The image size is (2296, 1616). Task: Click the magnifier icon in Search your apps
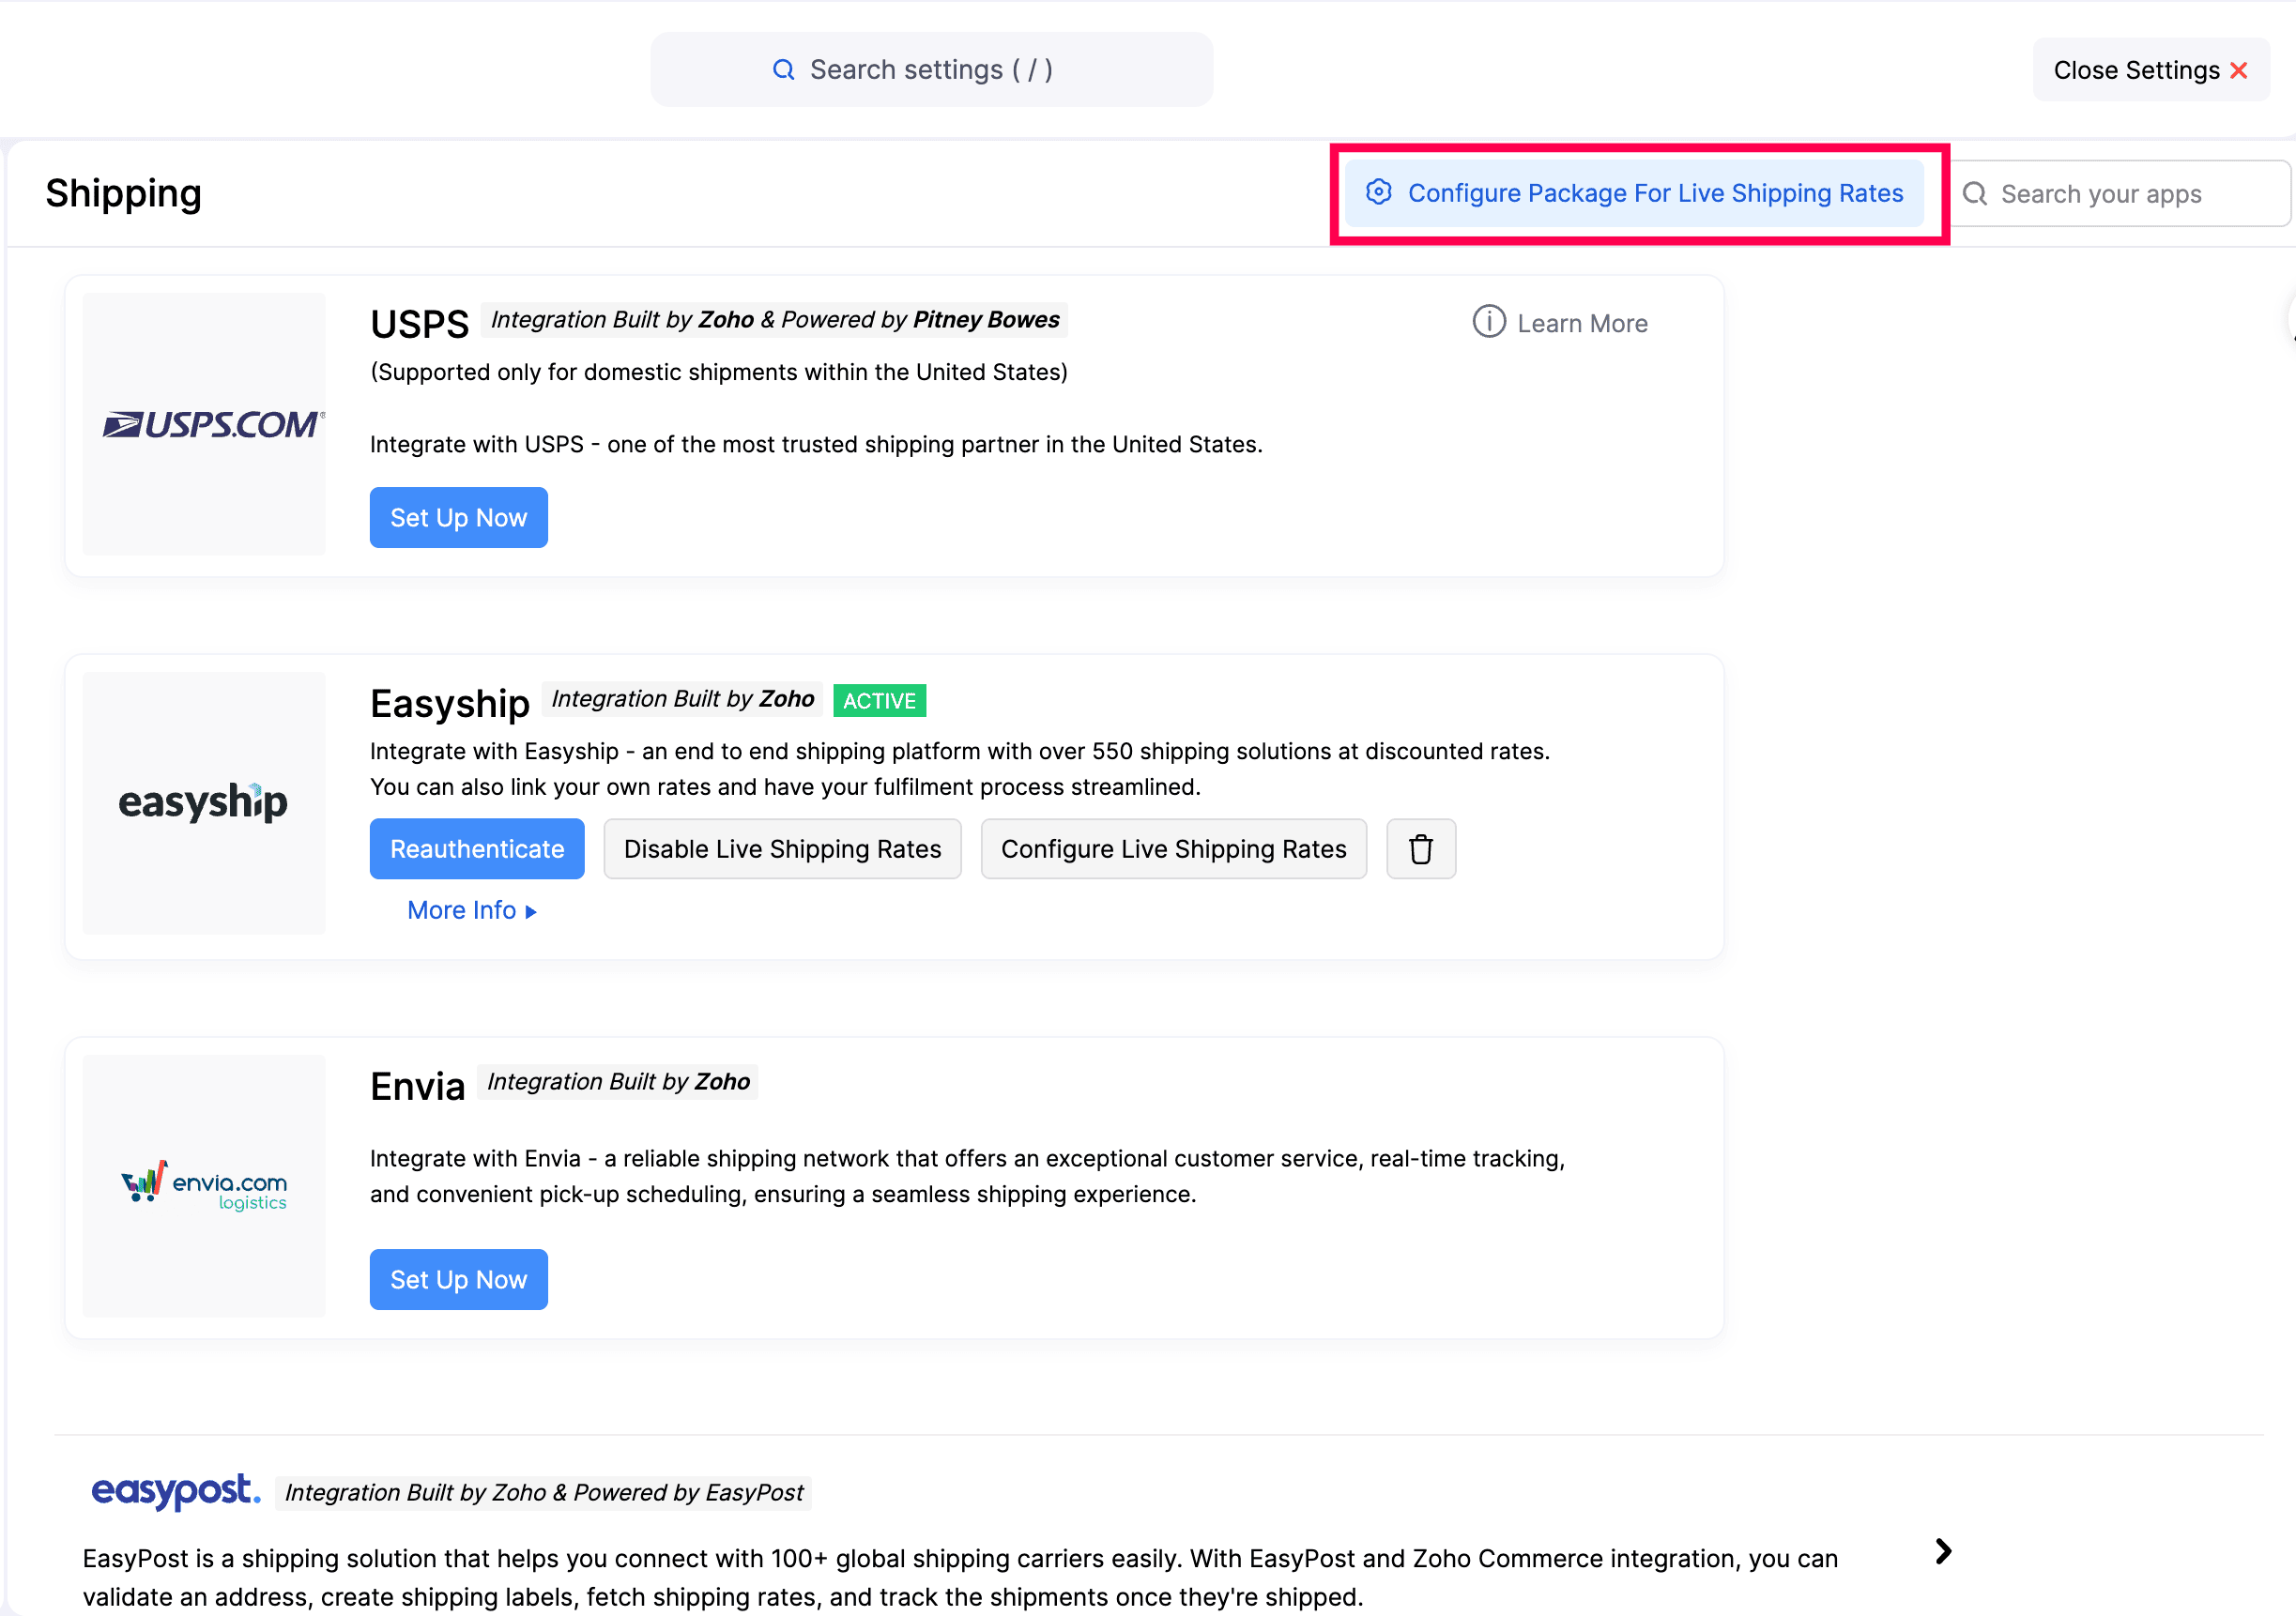1974,194
